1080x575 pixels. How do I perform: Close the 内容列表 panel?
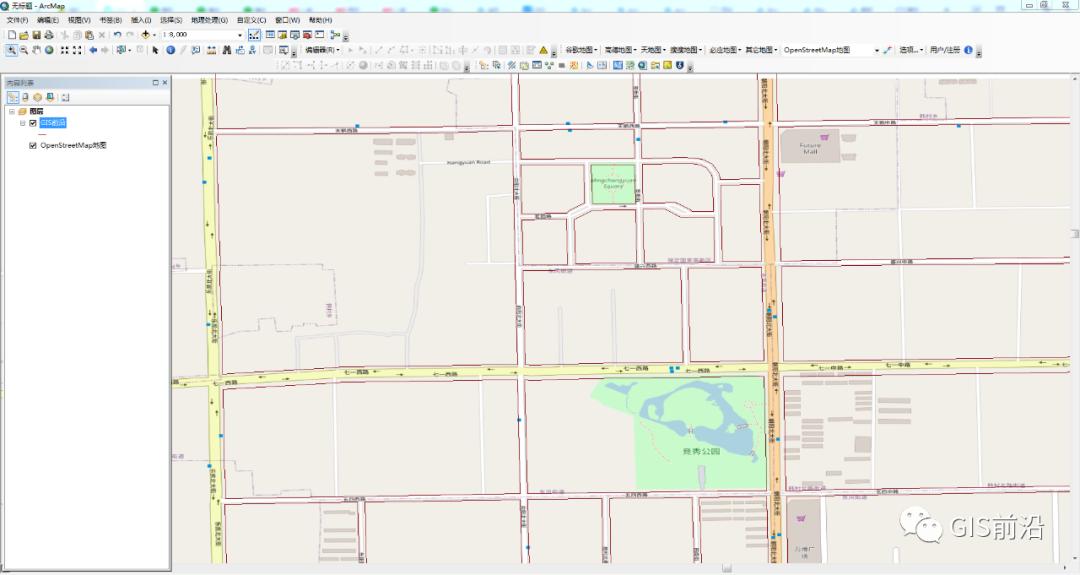(165, 83)
